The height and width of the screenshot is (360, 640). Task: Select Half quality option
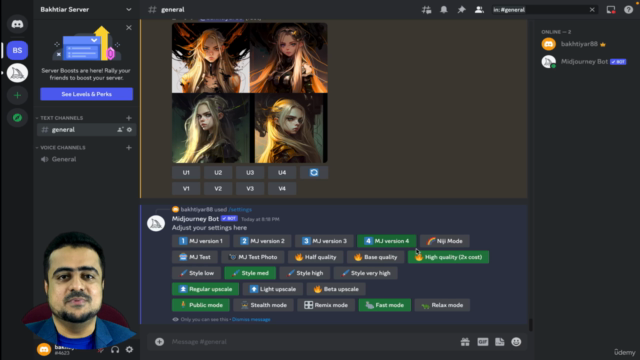pyautogui.click(x=316, y=257)
